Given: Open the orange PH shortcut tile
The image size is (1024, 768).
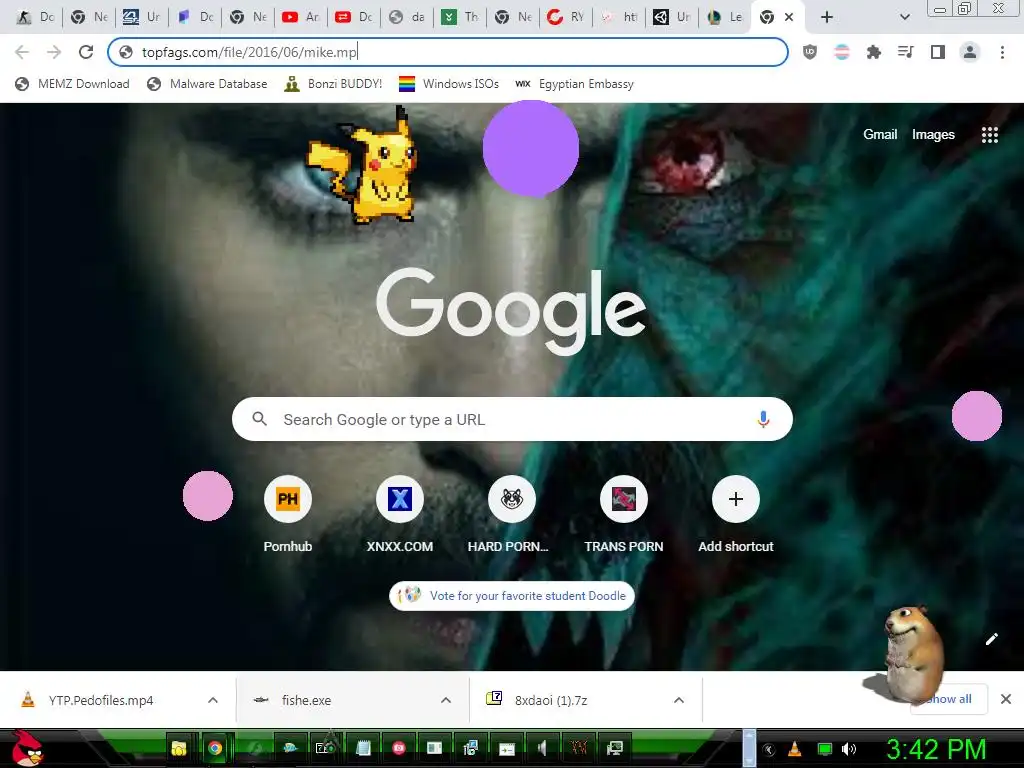Looking at the screenshot, I should (288, 499).
